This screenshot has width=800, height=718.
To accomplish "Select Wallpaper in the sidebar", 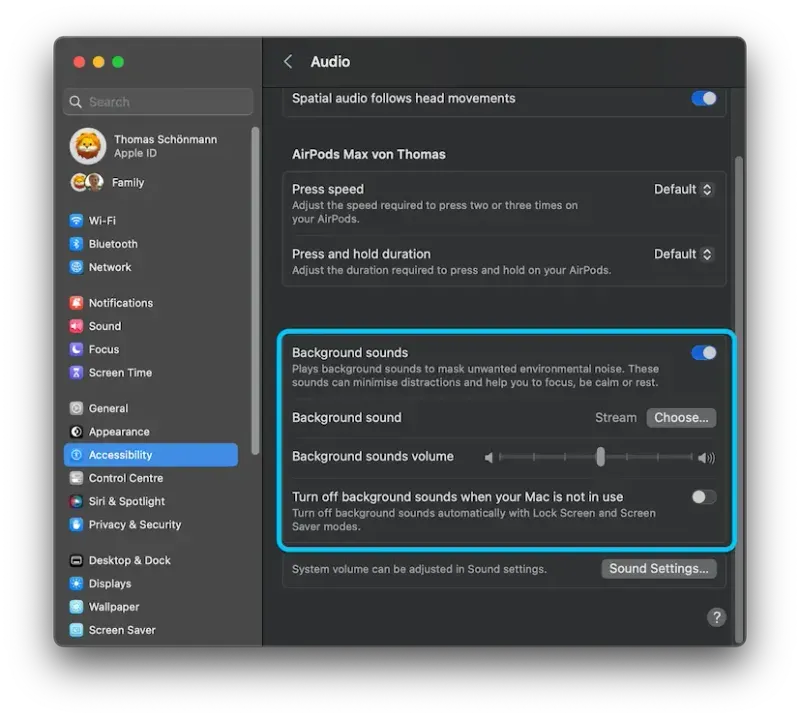I will coord(151,607).
